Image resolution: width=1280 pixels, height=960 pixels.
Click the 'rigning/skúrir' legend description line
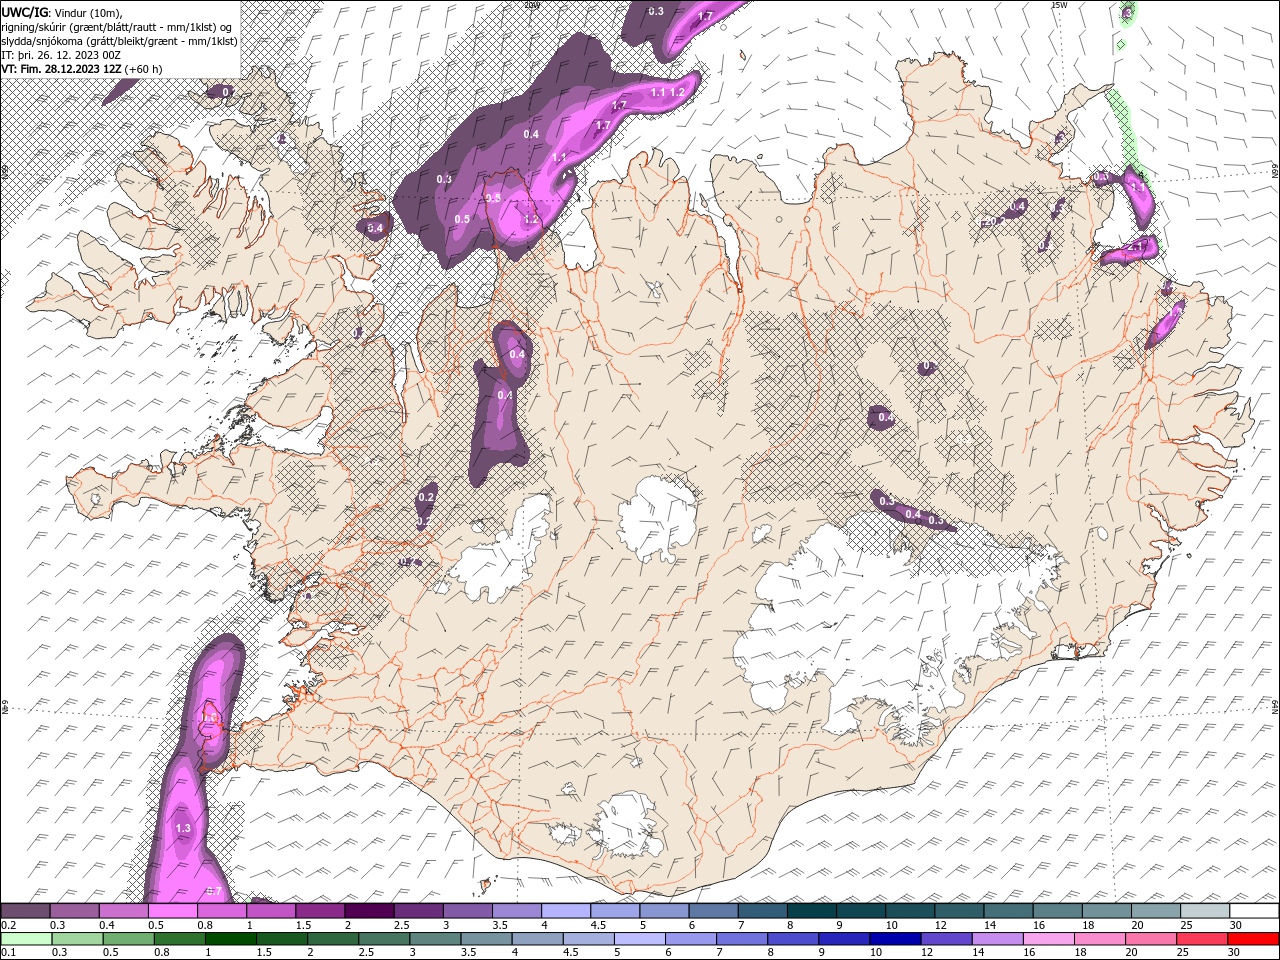pyautogui.click(x=117, y=27)
